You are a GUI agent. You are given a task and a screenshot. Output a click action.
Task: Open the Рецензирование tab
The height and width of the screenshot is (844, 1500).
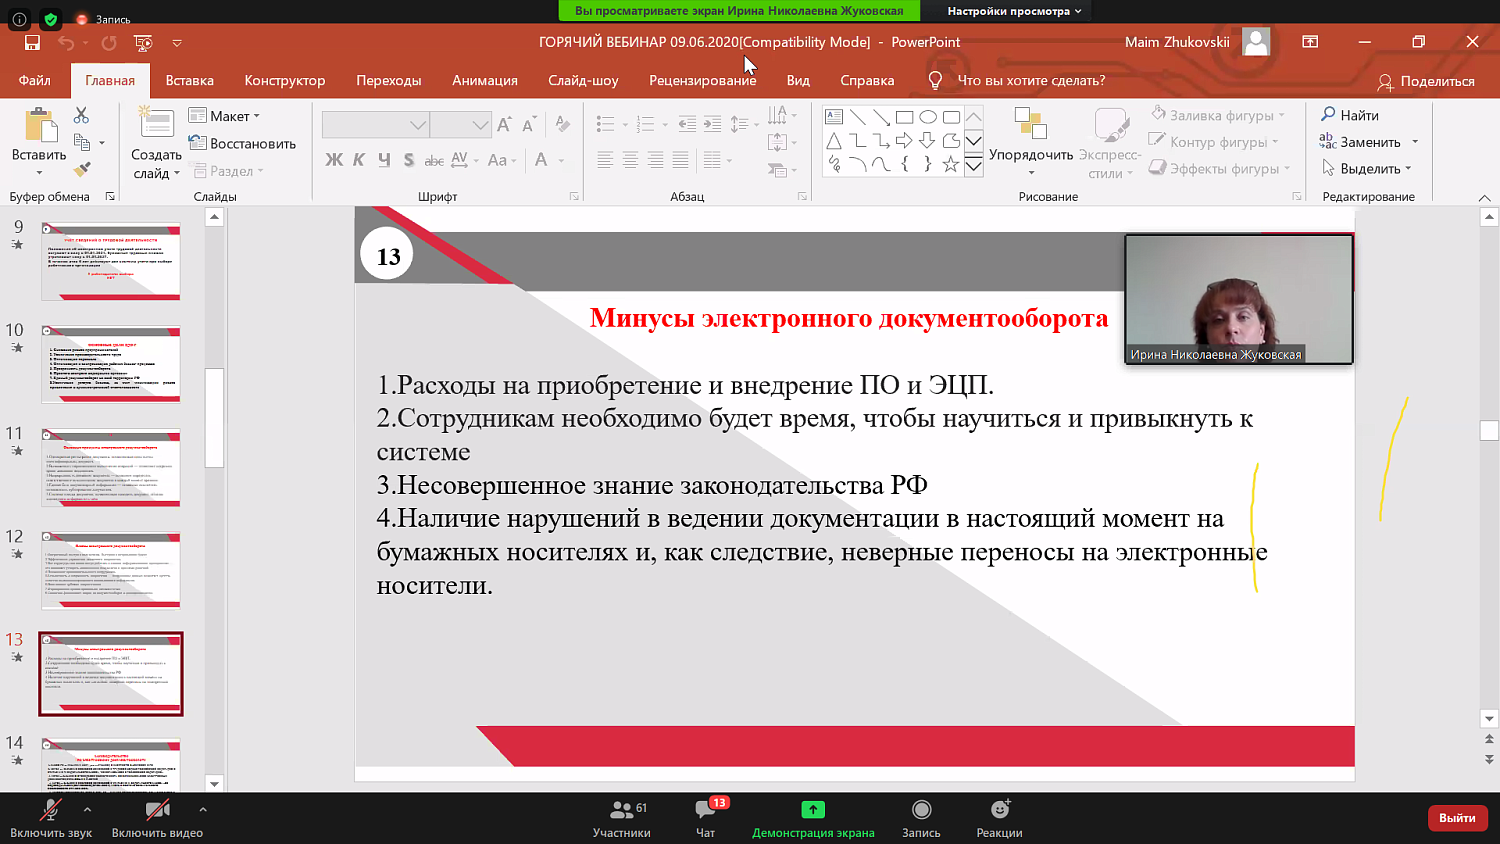[703, 80]
